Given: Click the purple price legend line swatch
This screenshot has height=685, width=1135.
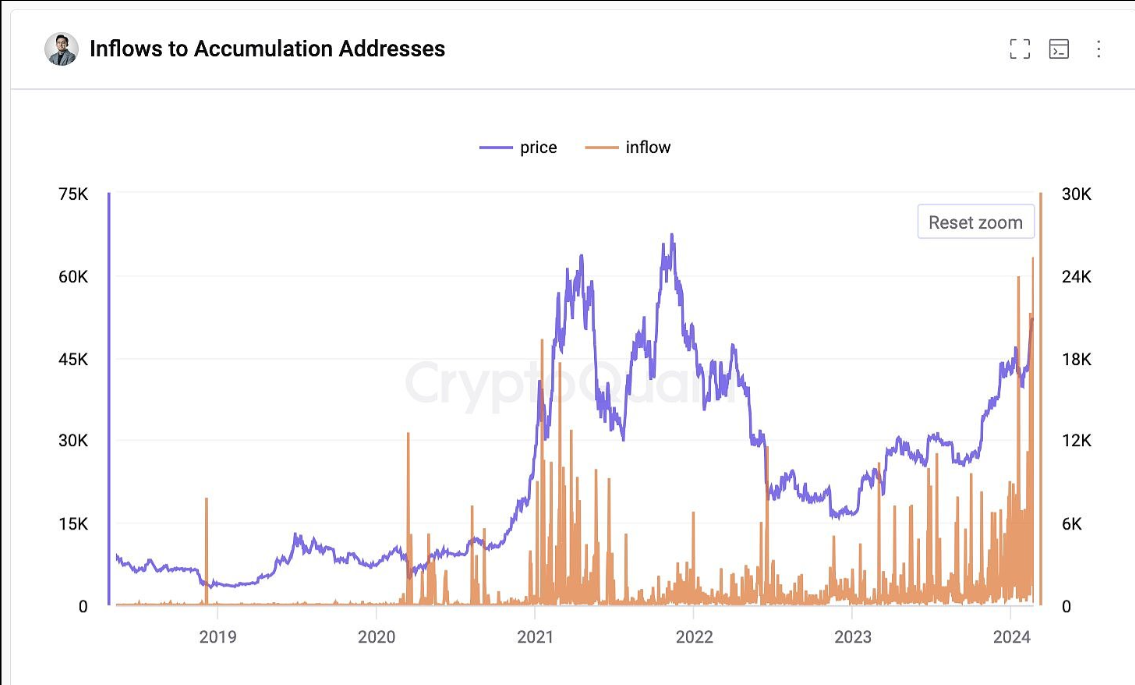Looking at the screenshot, I should (496, 148).
